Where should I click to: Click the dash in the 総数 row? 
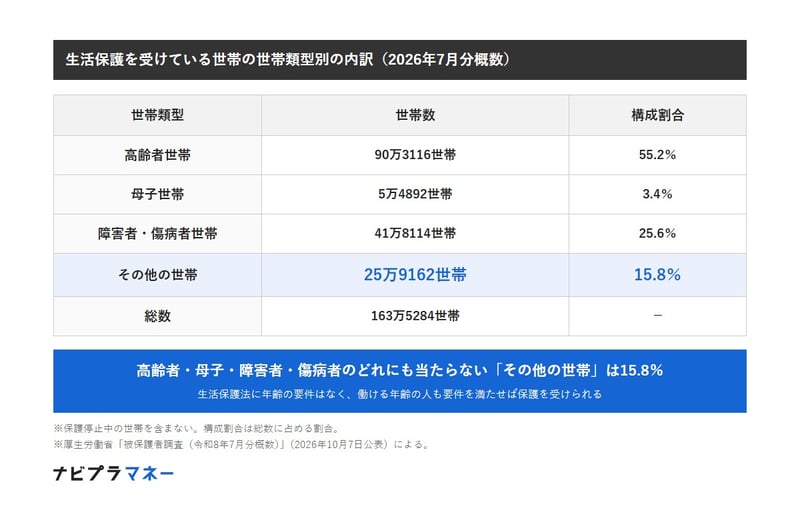pos(658,316)
